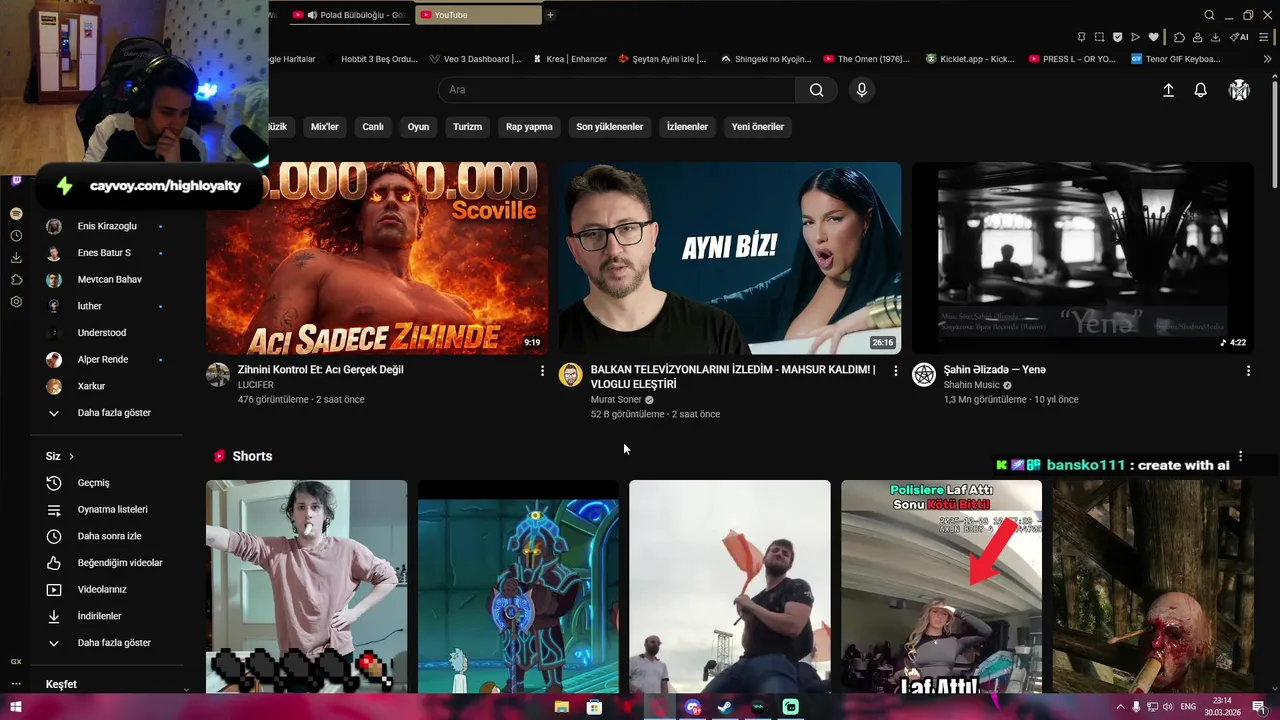1280x720 pixels.
Task: Open browser profile icon in toolbar
Action: [x=1198, y=37]
